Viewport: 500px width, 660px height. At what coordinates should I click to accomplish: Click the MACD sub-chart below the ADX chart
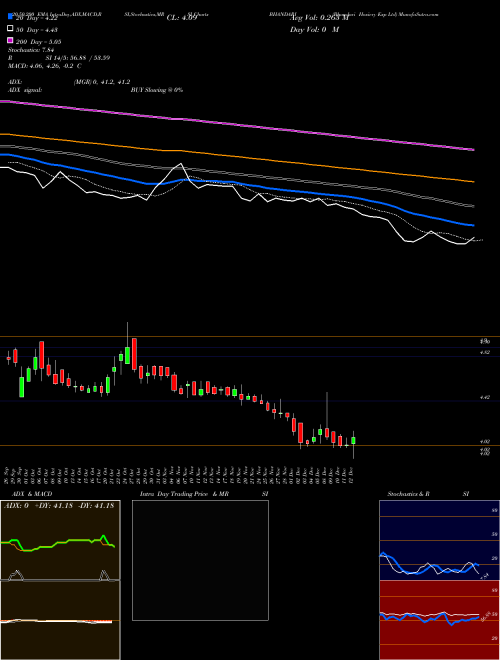(60, 620)
